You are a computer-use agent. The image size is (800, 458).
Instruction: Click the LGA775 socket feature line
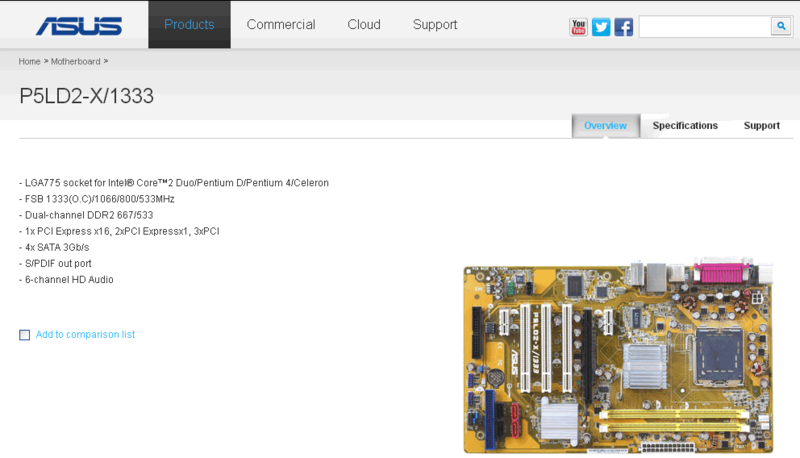[174, 183]
